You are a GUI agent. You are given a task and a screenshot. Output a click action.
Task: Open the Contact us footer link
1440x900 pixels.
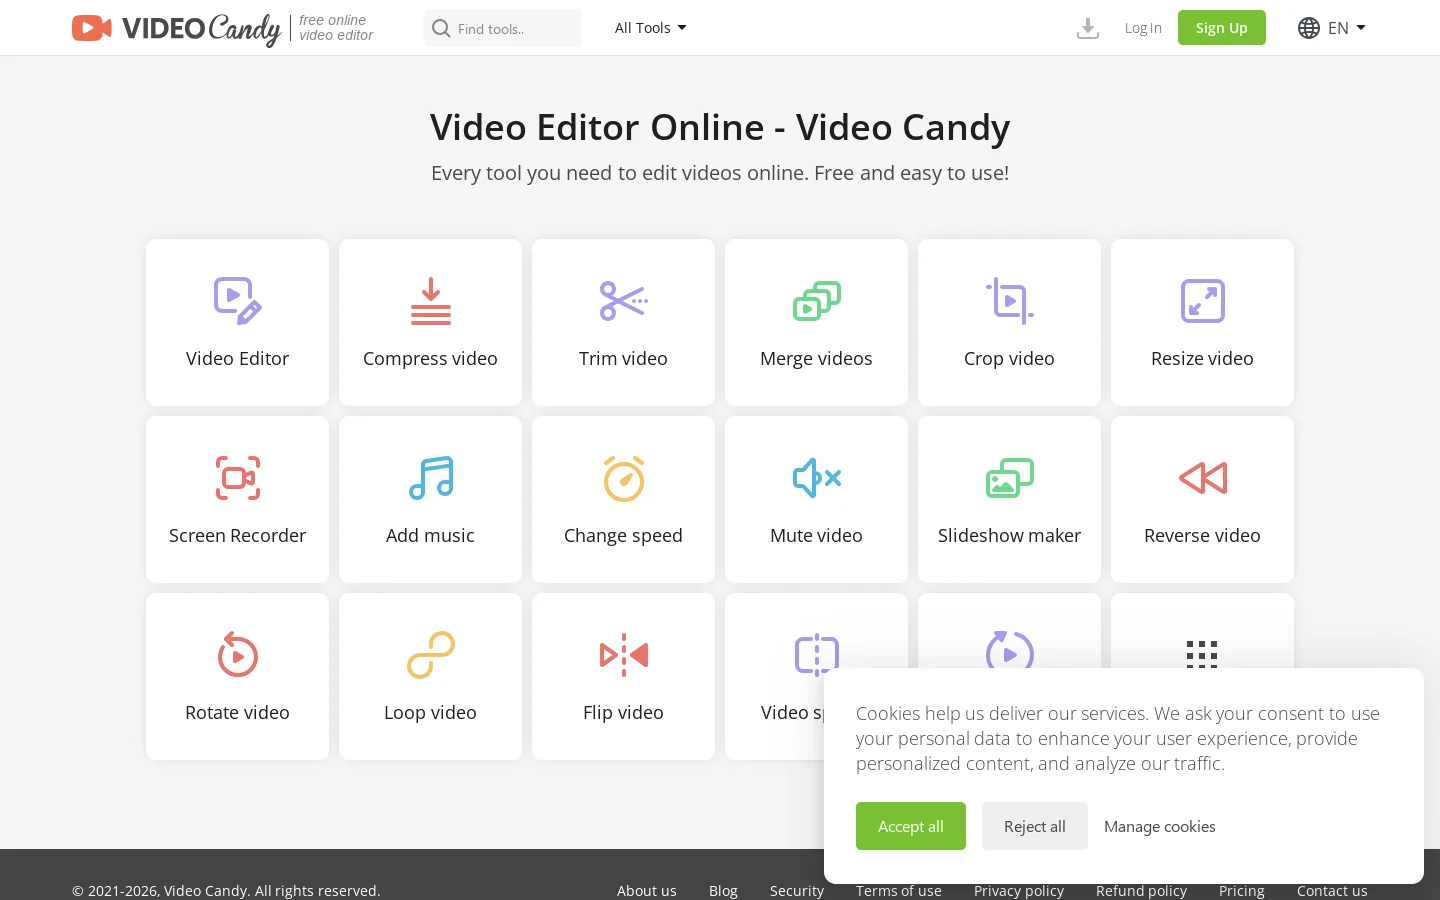tap(1332, 890)
